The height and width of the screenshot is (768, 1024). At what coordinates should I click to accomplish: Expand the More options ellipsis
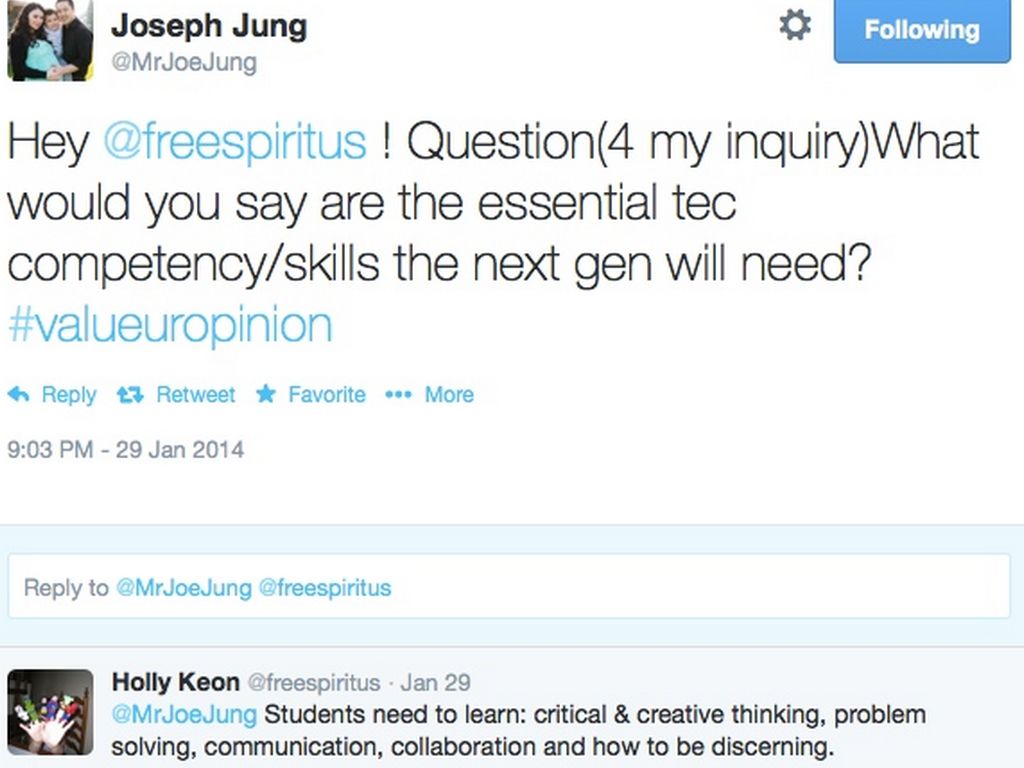point(398,395)
